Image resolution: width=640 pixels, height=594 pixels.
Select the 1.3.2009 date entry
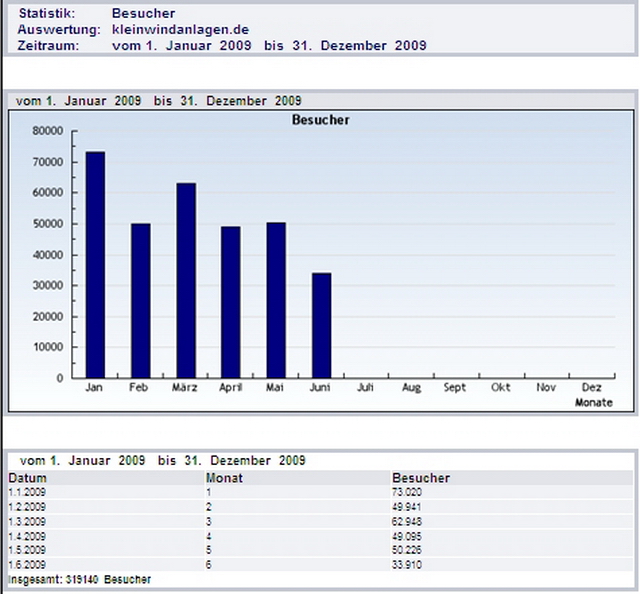tap(27, 521)
